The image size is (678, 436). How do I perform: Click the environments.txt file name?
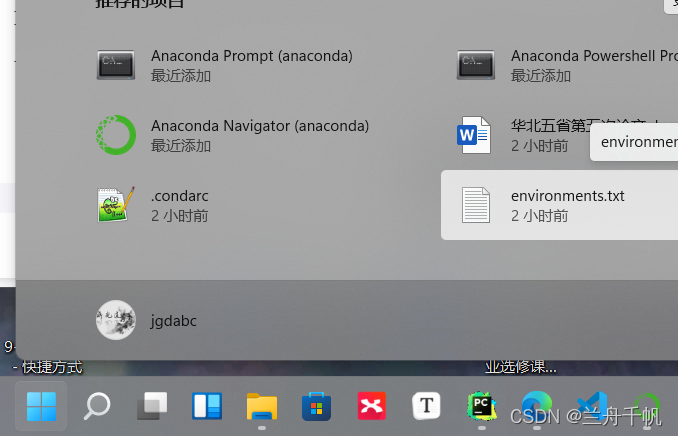[x=567, y=196]
